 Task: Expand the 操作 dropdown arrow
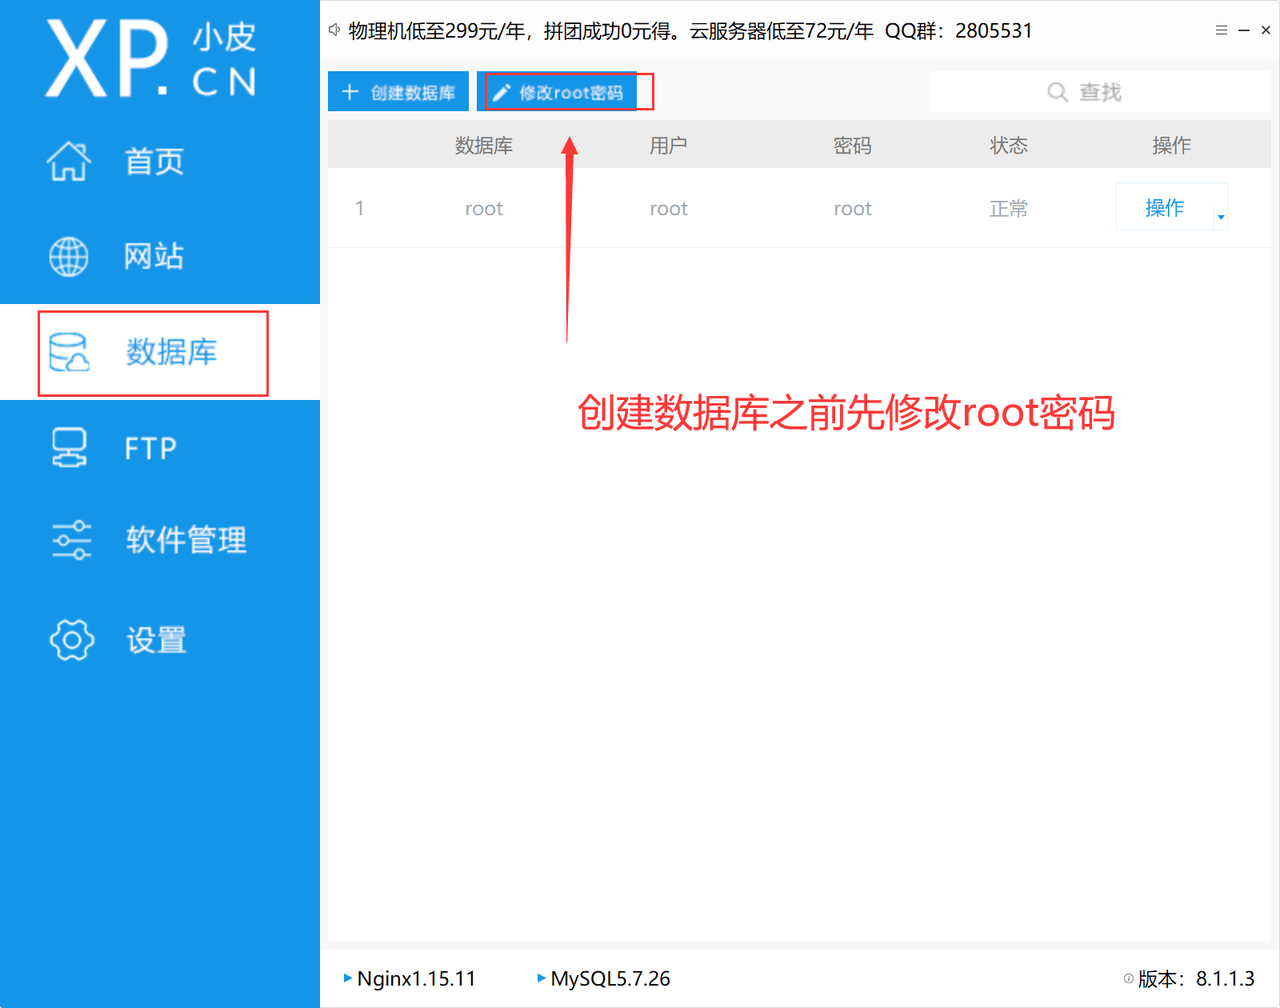click(x=1221, y=217)
